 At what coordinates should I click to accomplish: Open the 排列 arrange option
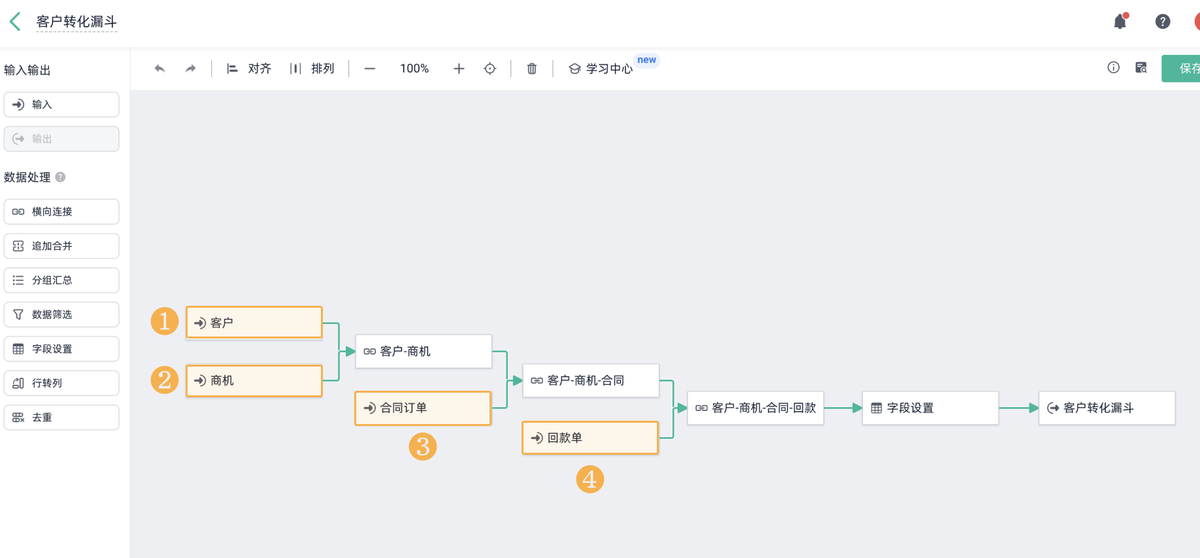pos(311,69)
